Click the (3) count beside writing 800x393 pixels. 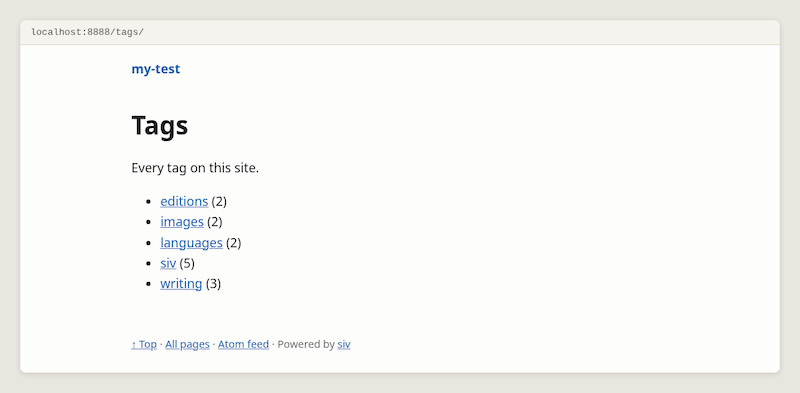(213, 284)
